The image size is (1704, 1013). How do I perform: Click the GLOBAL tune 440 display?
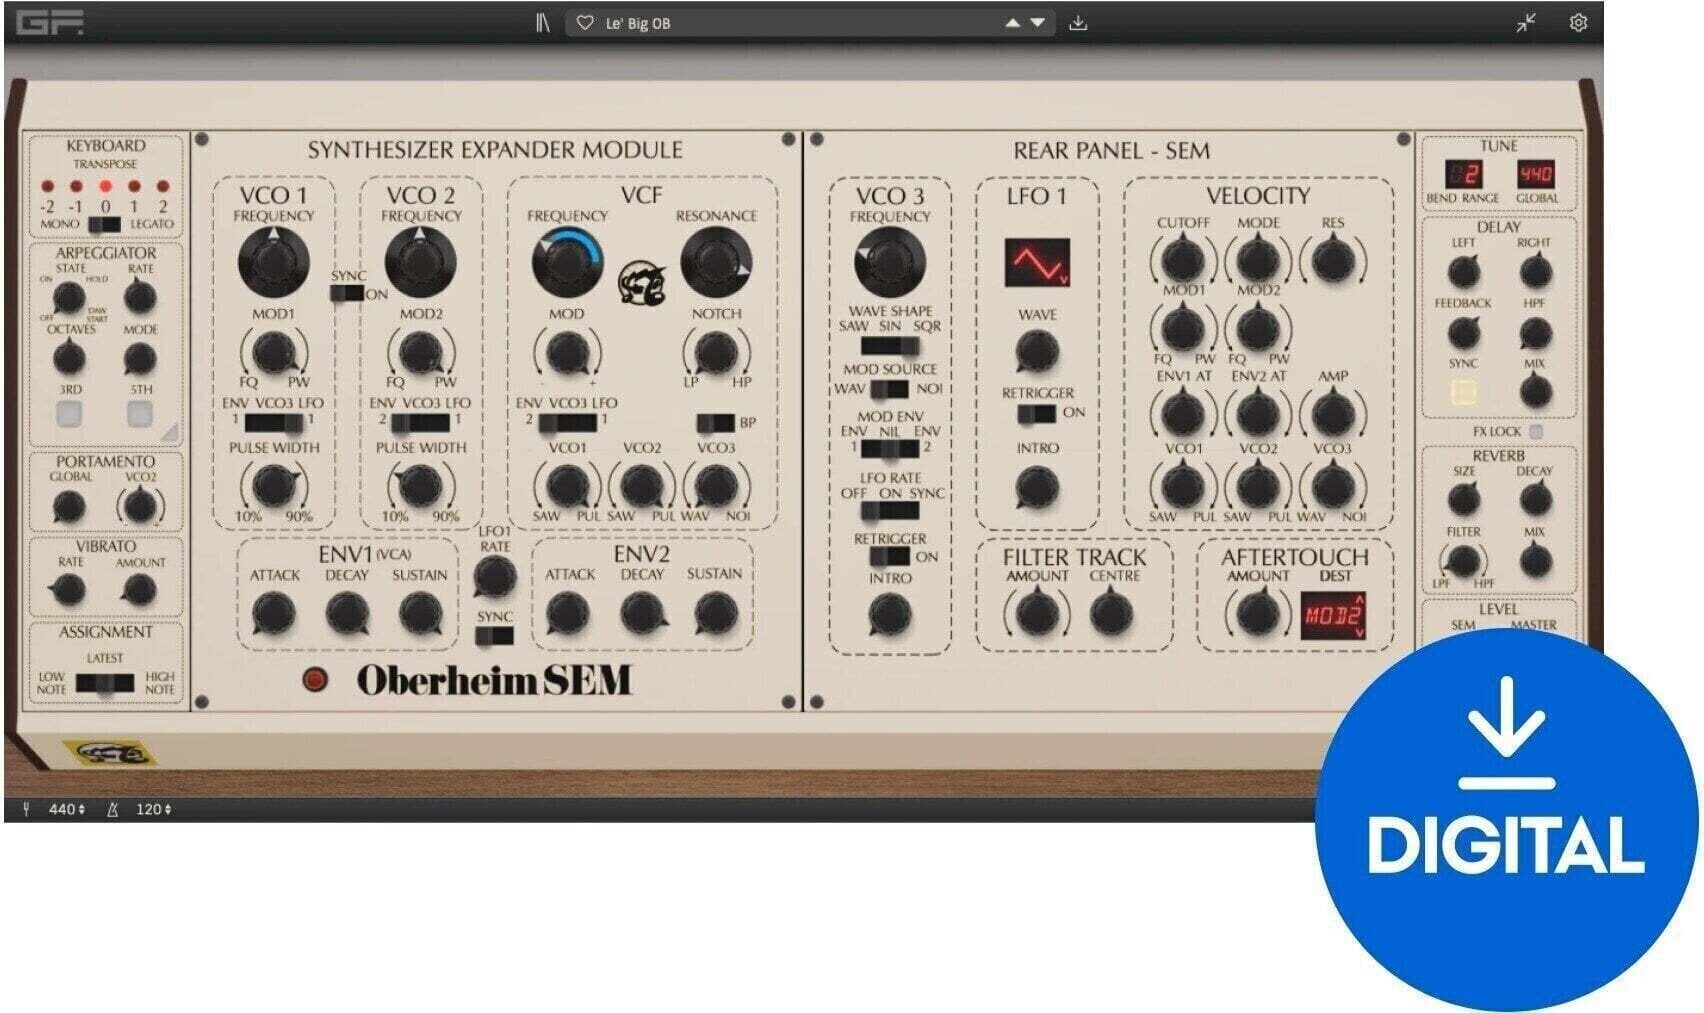pos(1535,175)
